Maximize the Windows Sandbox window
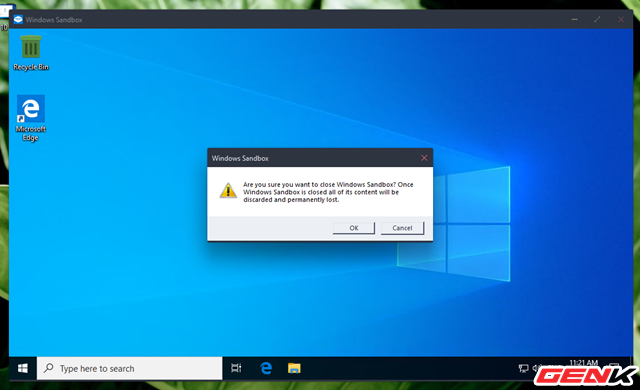The width and height of the screenshot is (640, 390). point(597,20)
